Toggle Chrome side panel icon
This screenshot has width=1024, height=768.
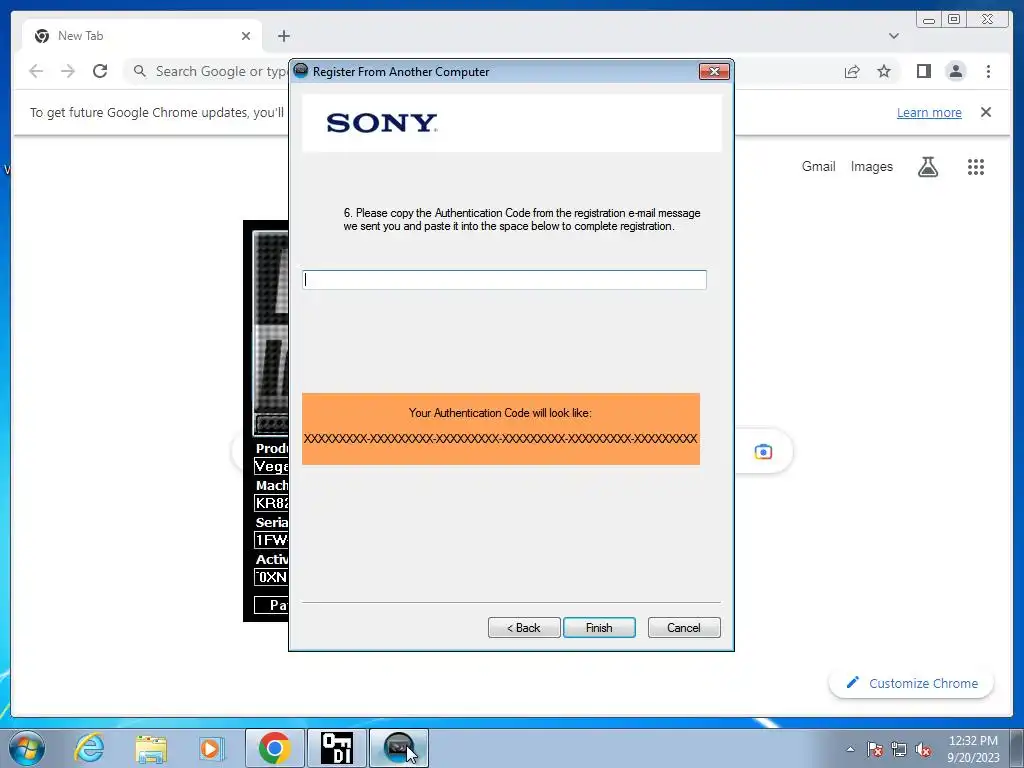pyautogui.click(x=923, y=71)
